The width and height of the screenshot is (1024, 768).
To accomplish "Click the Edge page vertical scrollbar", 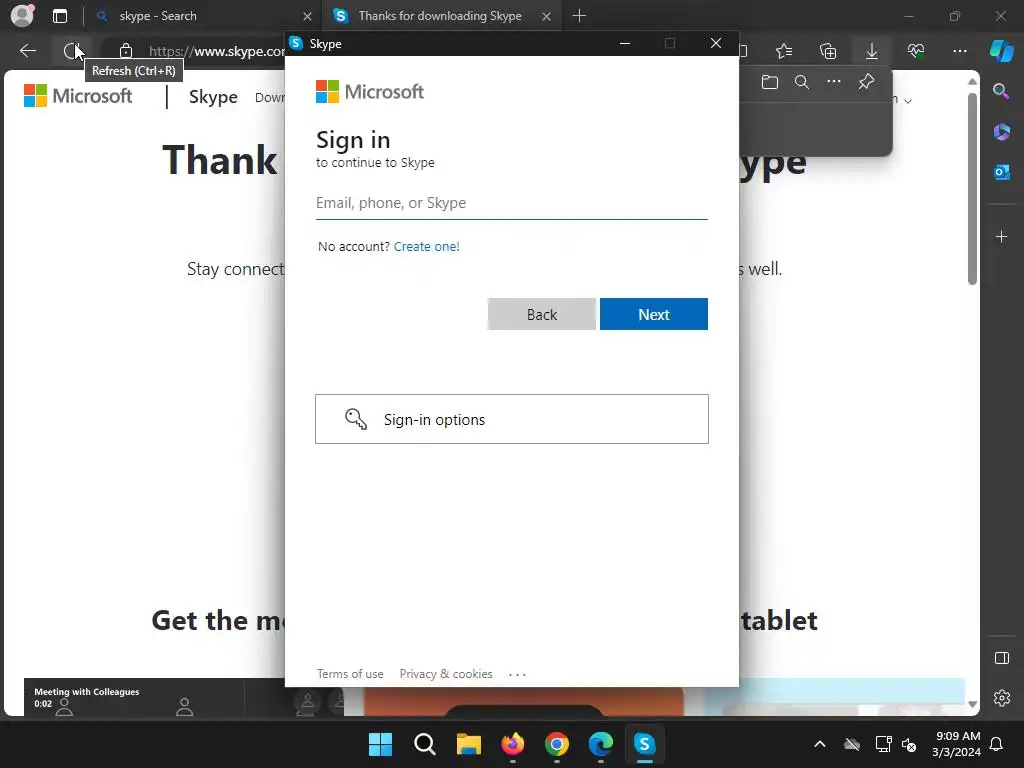I will [972, 189].
